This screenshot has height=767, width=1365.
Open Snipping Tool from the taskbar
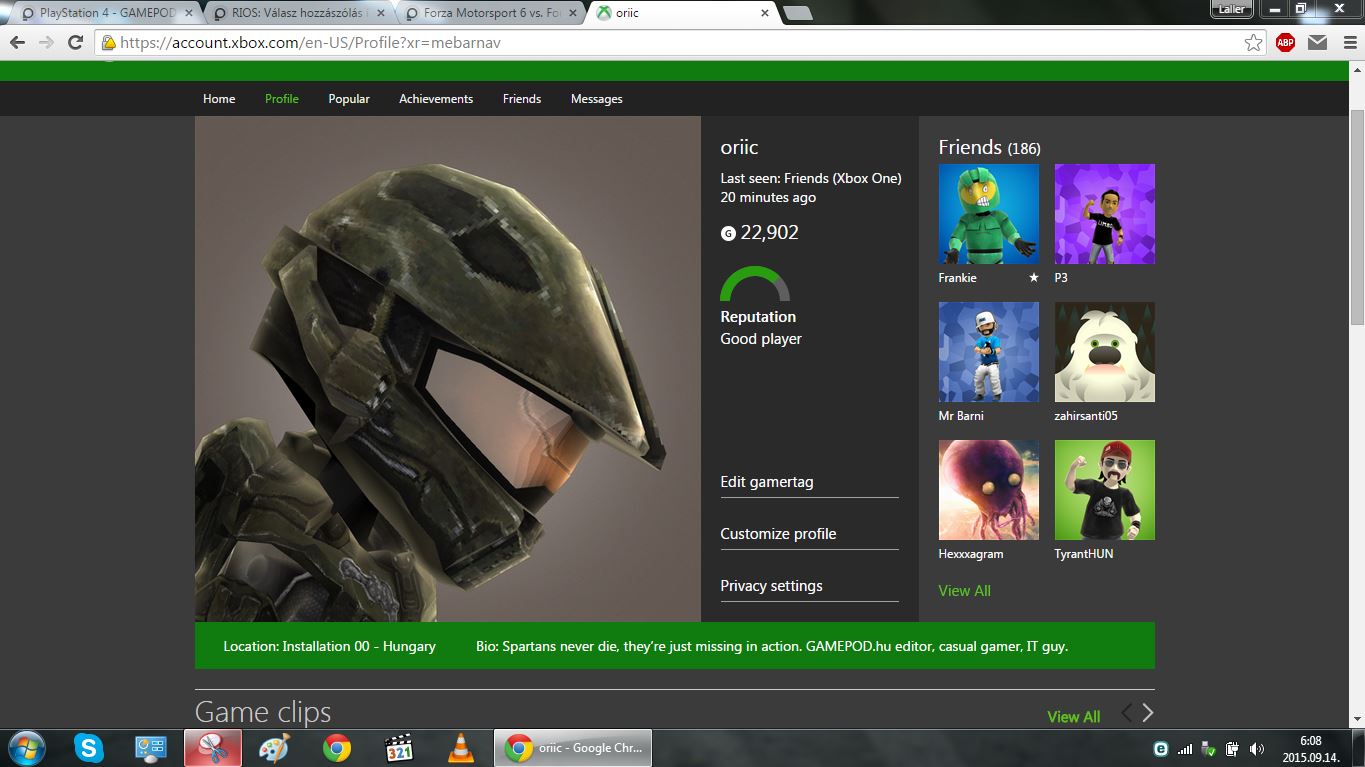[212, 748]
